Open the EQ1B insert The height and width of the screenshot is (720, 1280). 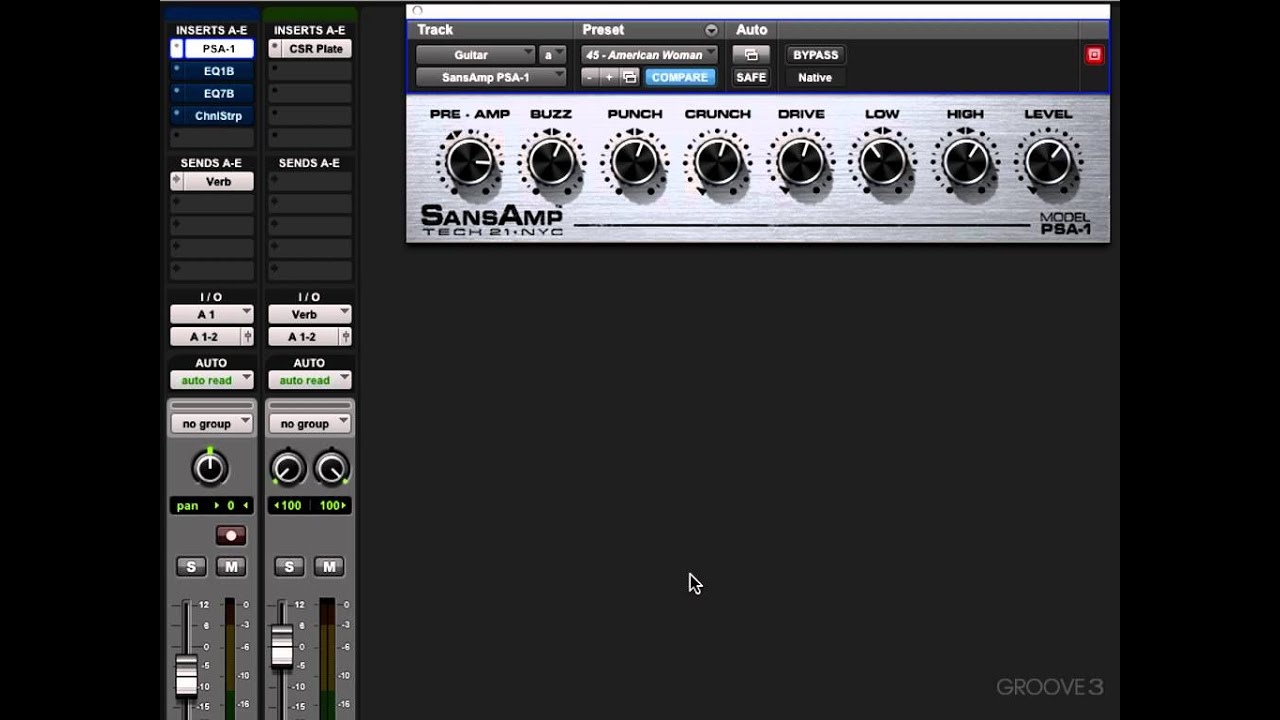(219, 71)
